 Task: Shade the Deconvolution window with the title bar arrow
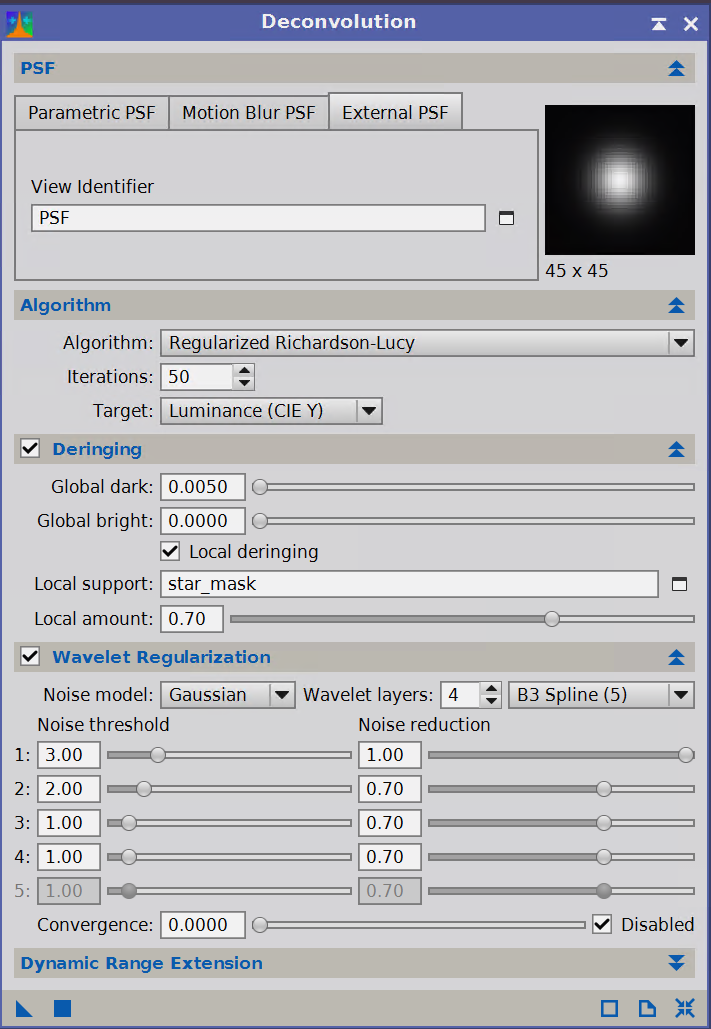[659, 24]
